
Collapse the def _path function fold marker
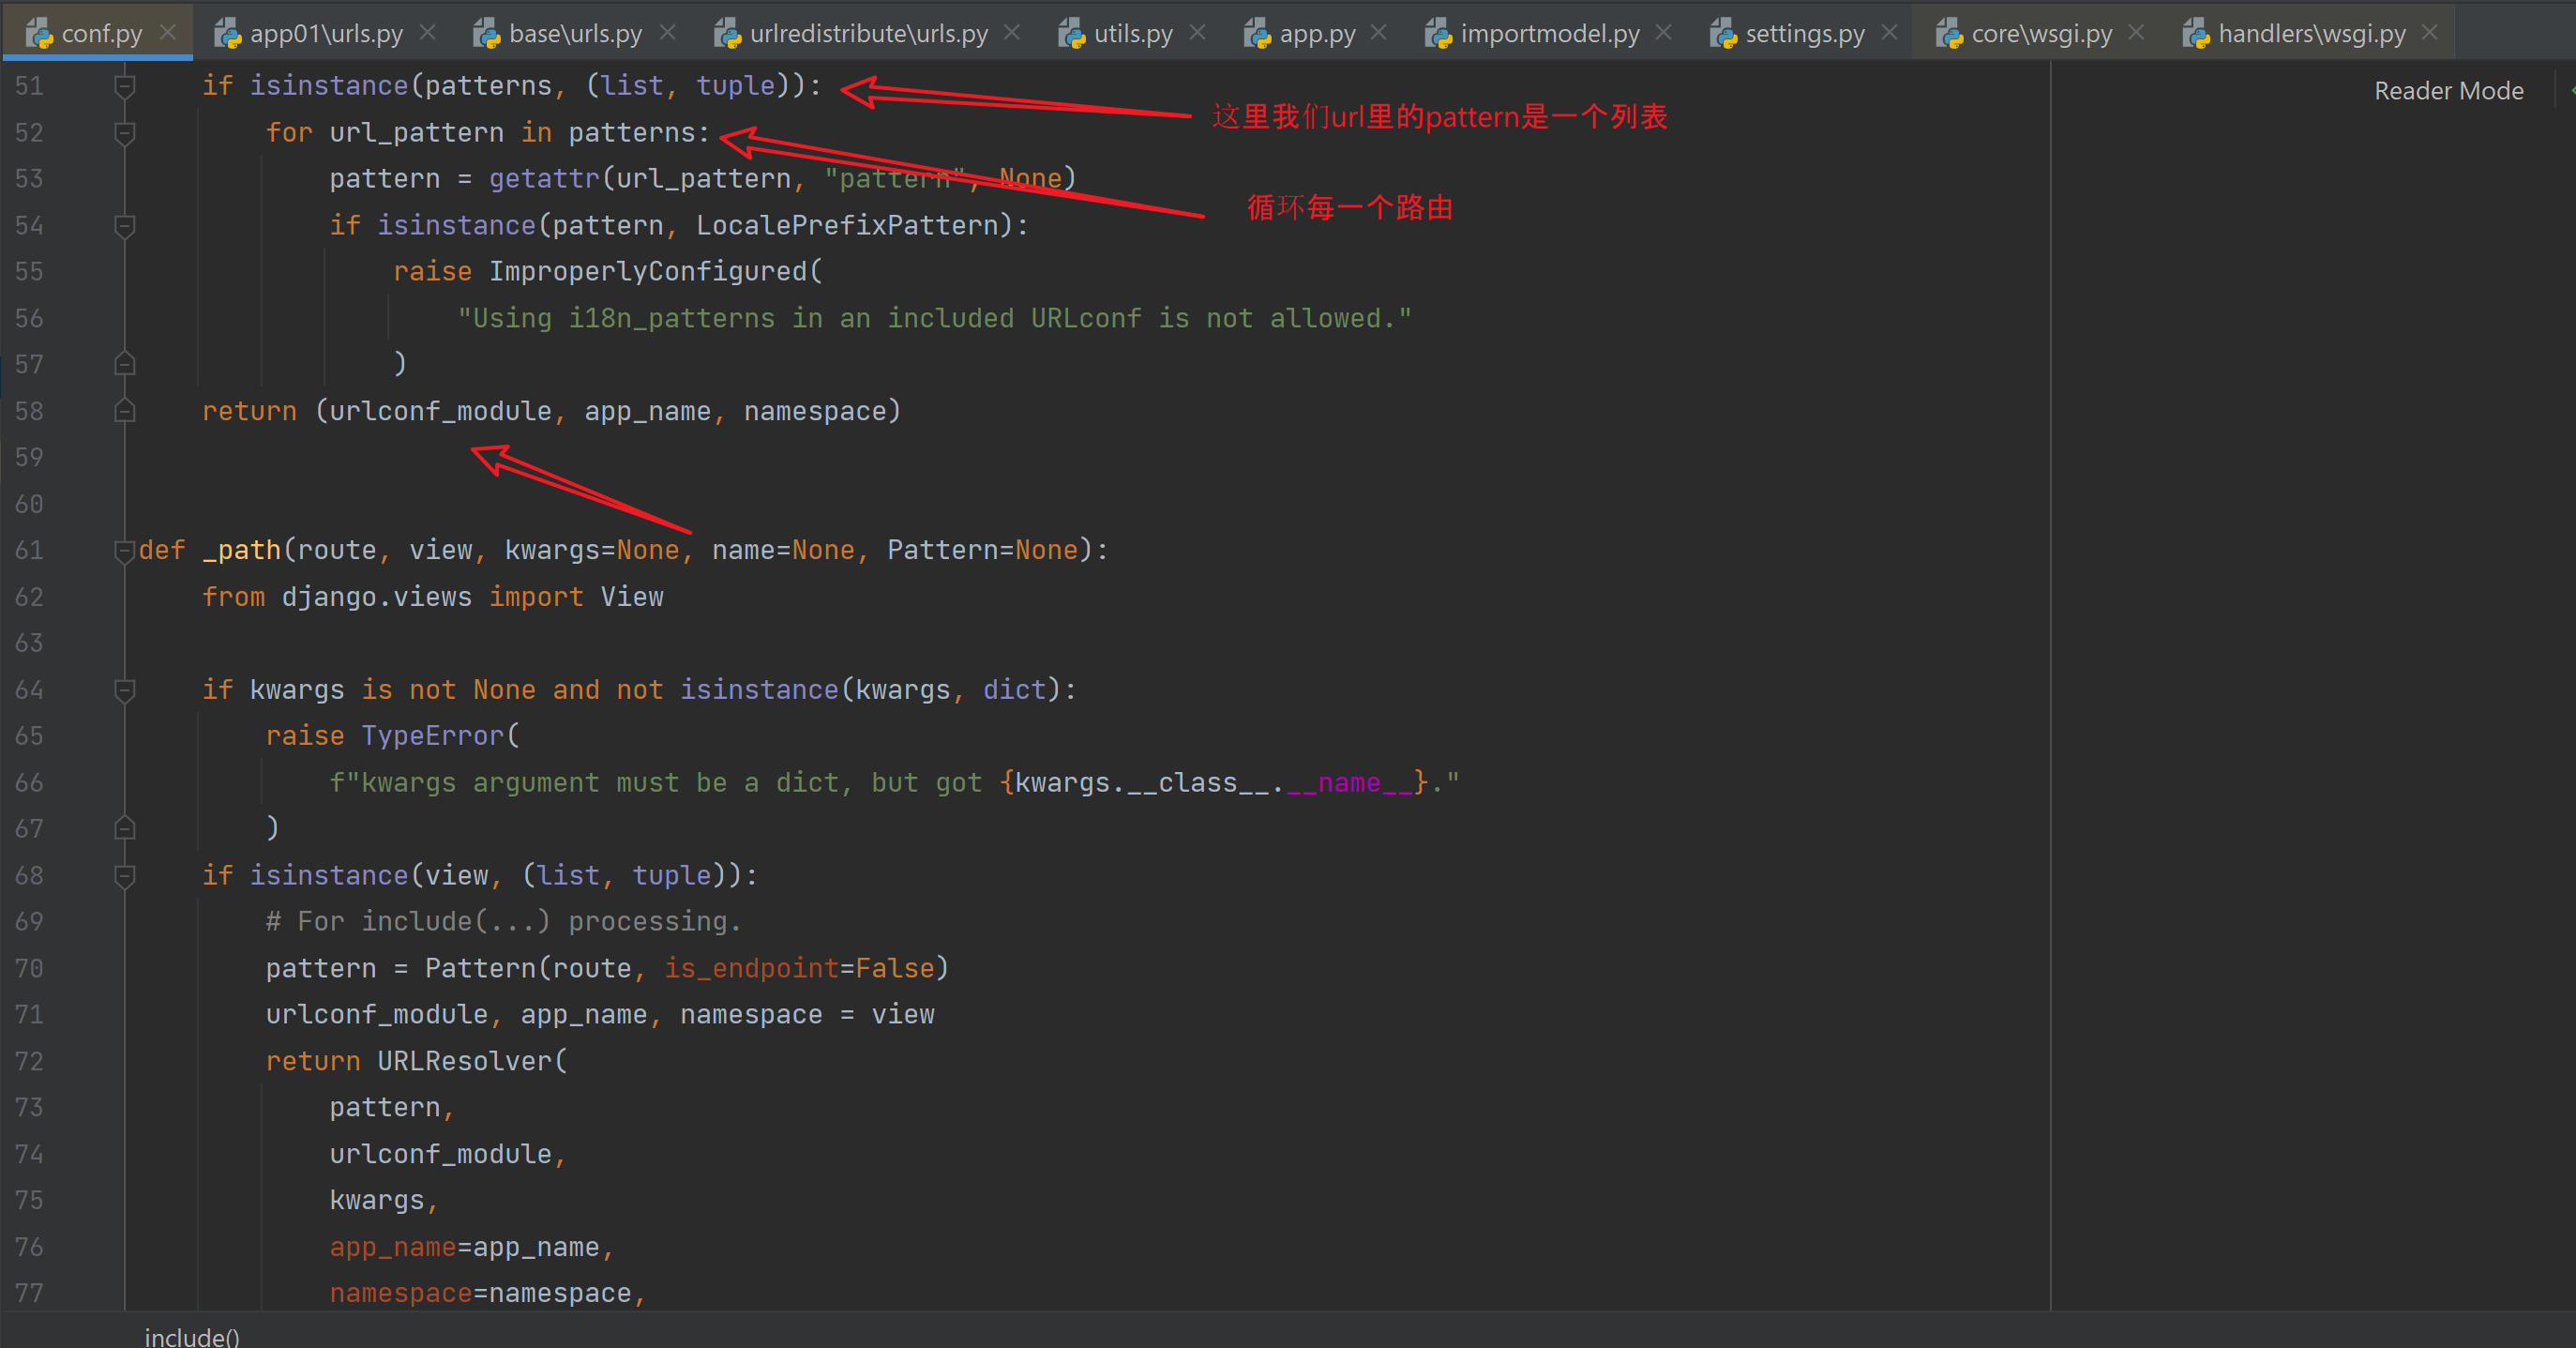[124, 550]
